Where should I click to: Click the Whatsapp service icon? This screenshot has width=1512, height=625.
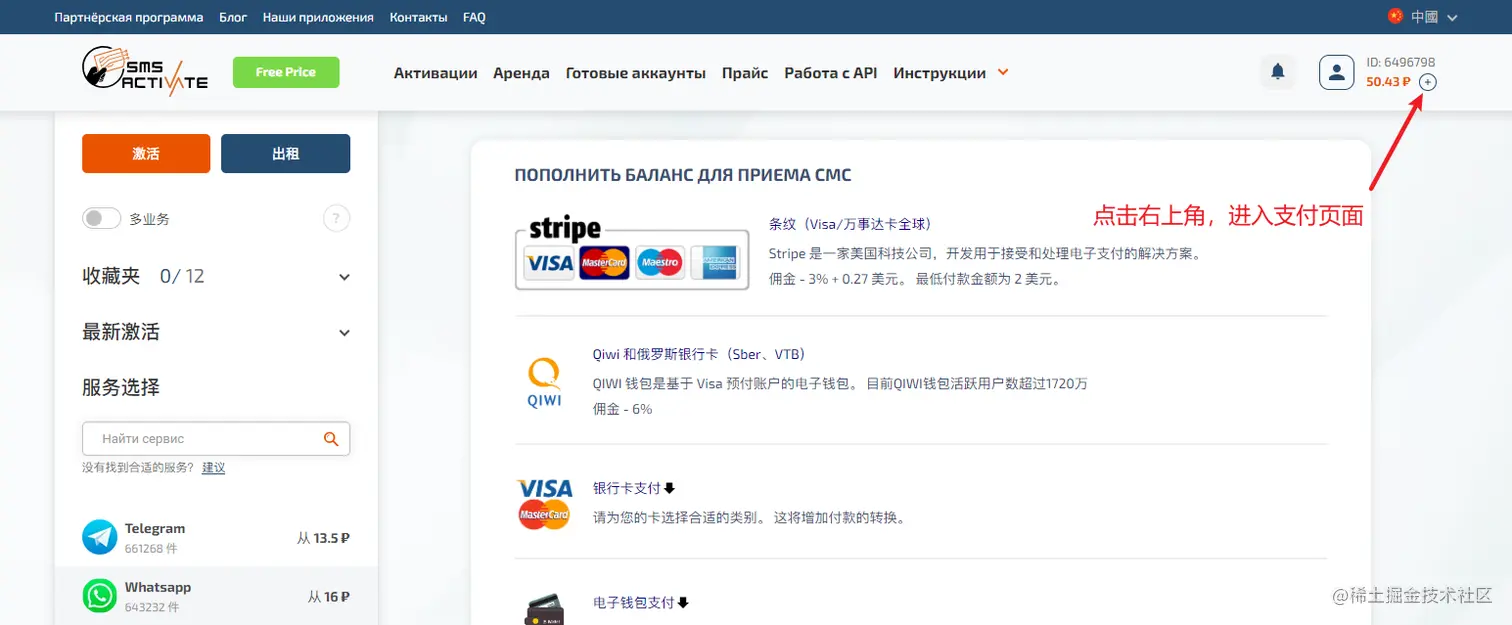point(100,596)
